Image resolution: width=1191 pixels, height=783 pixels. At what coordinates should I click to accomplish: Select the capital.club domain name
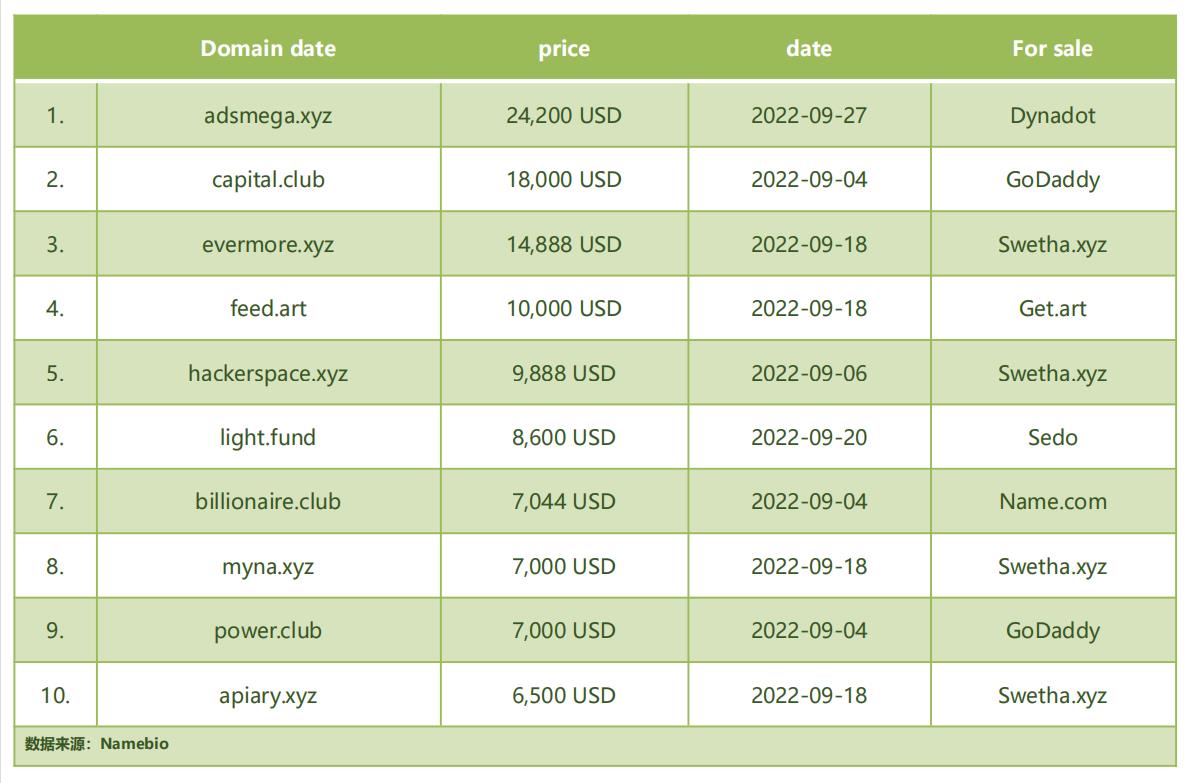click(268, 180)
